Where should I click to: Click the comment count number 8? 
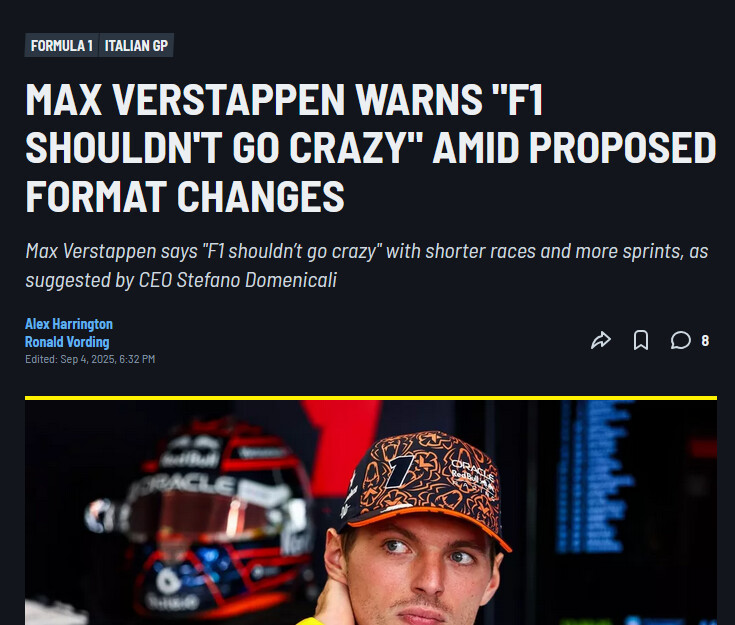(705, 341)
